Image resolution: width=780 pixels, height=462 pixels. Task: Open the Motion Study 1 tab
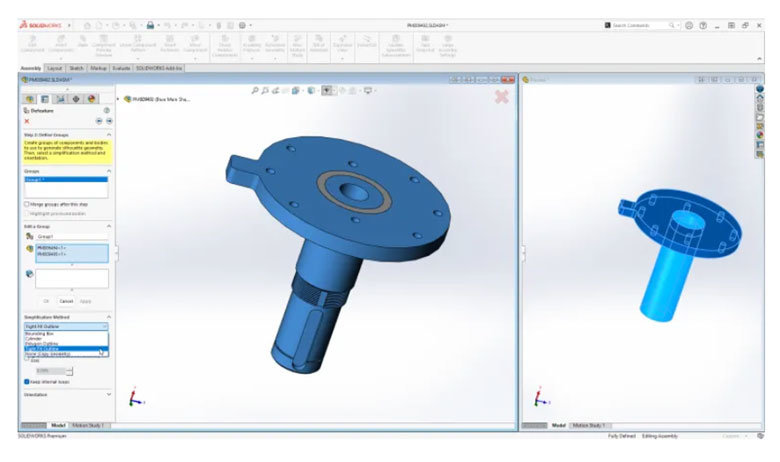pyautogui.click(x=90, y=425)
